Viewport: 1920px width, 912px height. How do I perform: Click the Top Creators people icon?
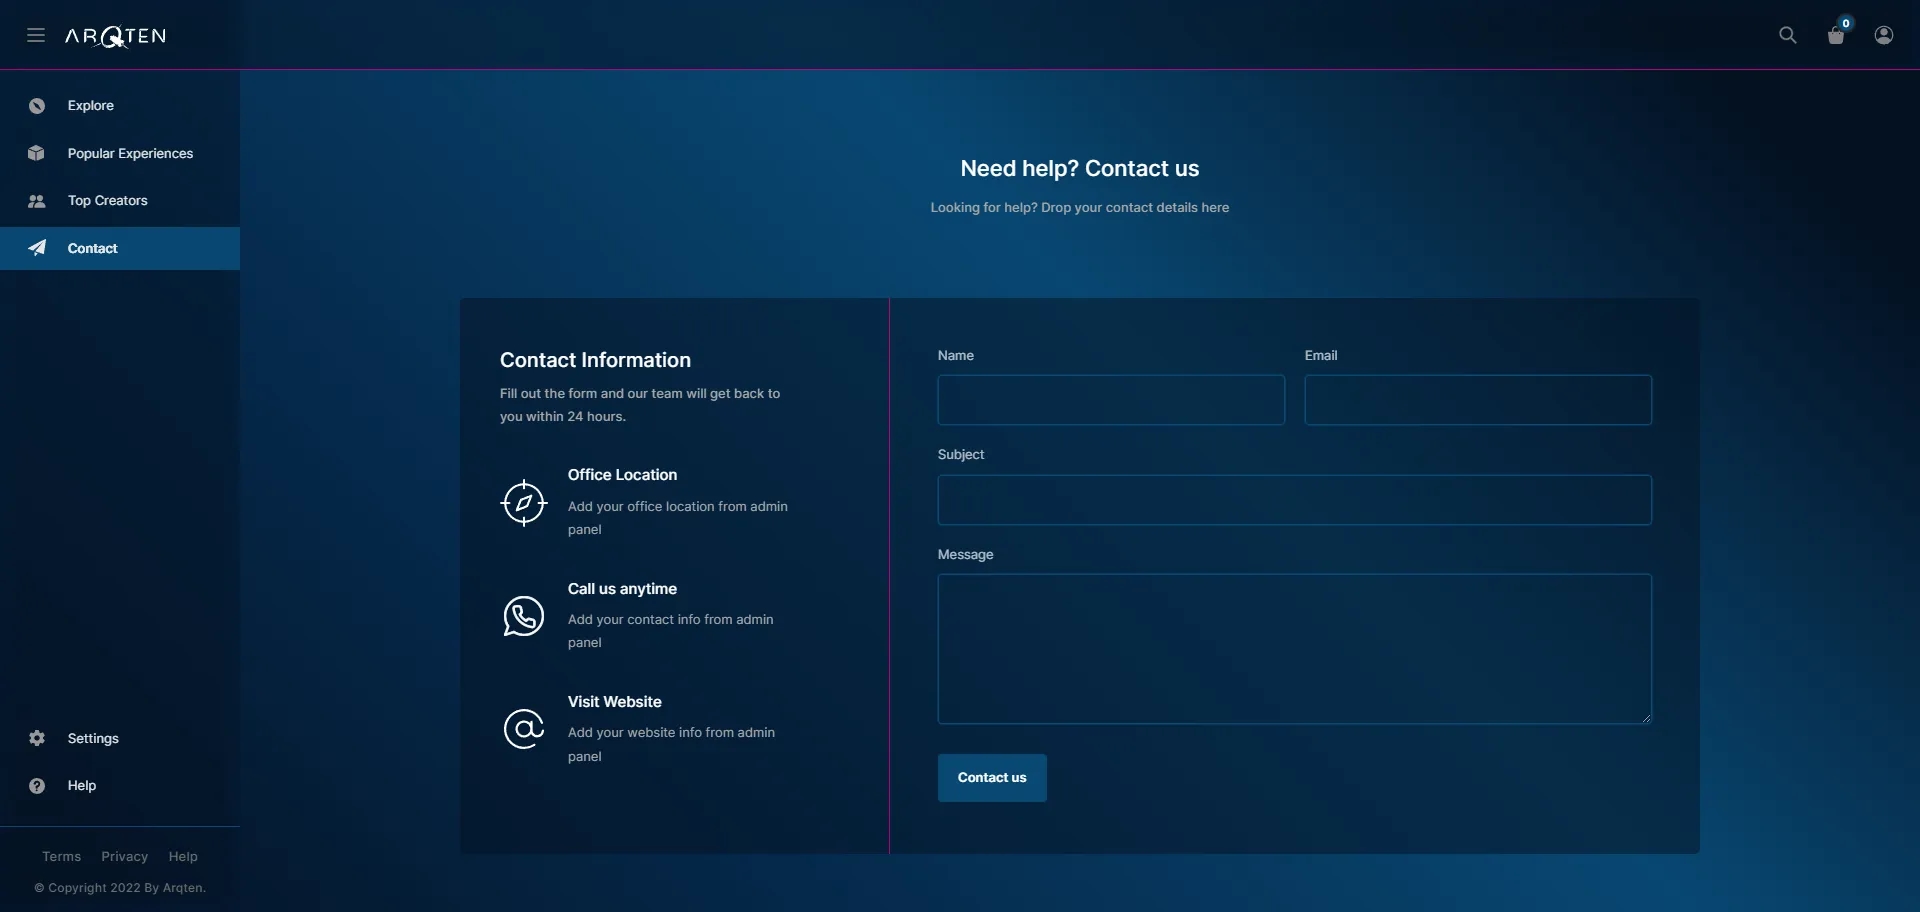(x=37, y=201)
